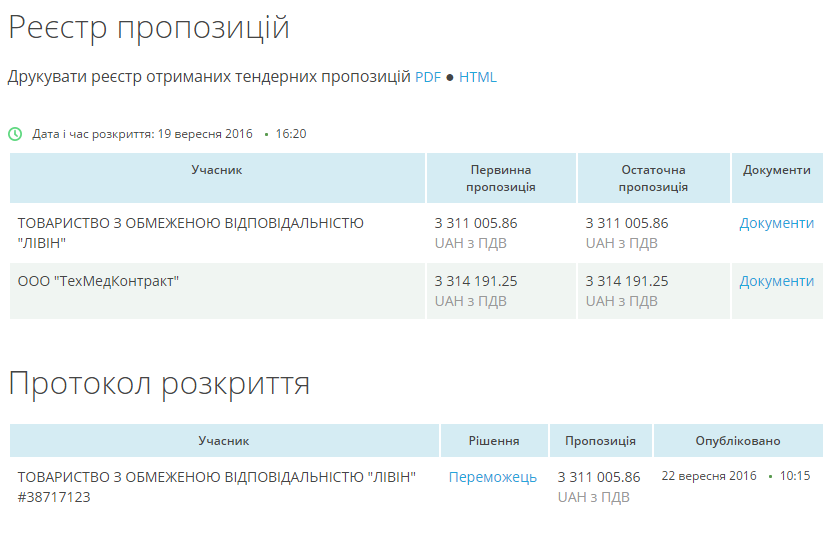Click the Документи column header
This screenshot has width=823, height=553.
(776, 170)
